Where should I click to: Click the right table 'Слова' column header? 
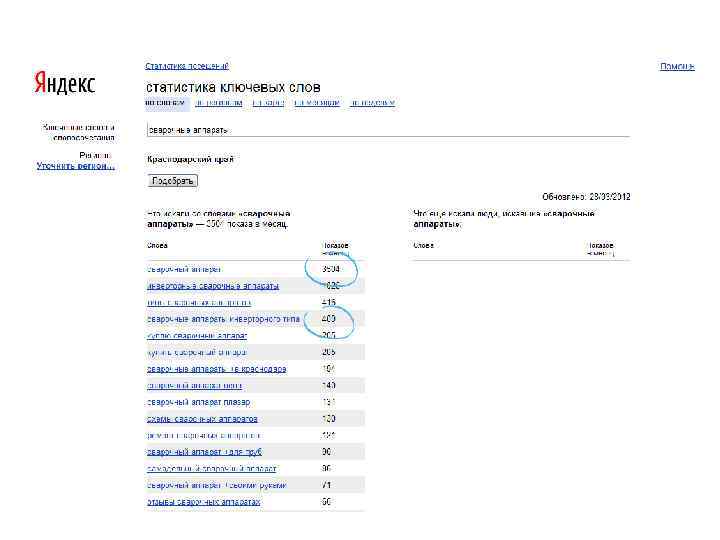click(423, 246)
